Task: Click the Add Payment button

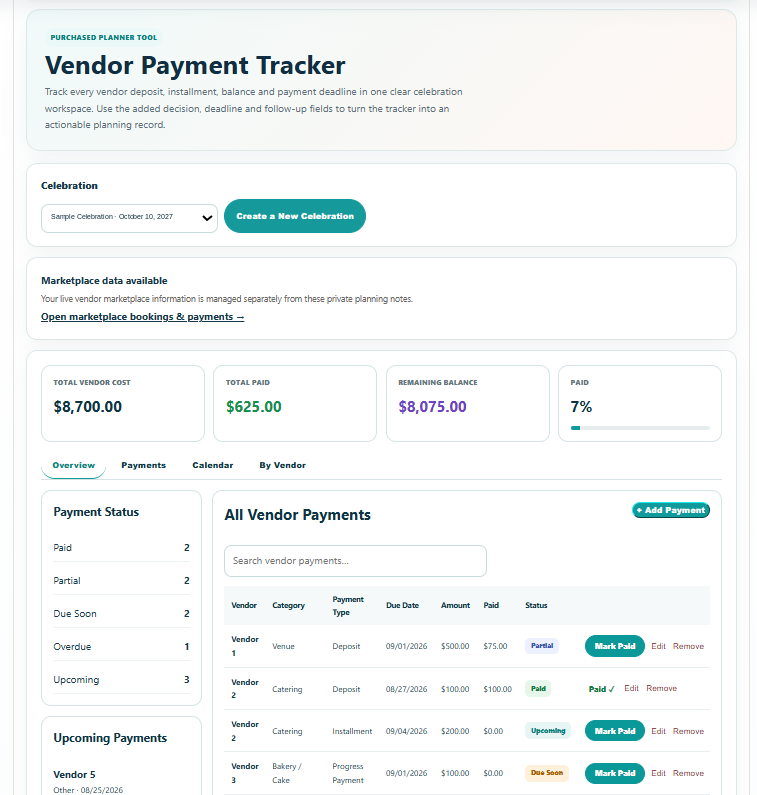Action: [671, 510]
